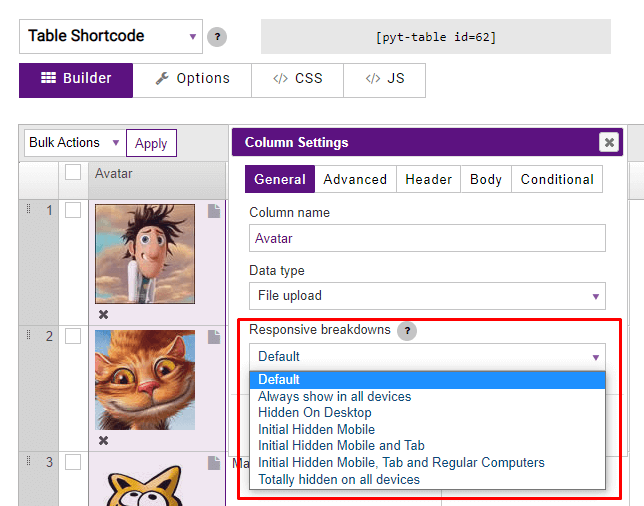Choose Always show in all devices
The height and width of the screenshot is (506, 644).
[x=427, y=397]
